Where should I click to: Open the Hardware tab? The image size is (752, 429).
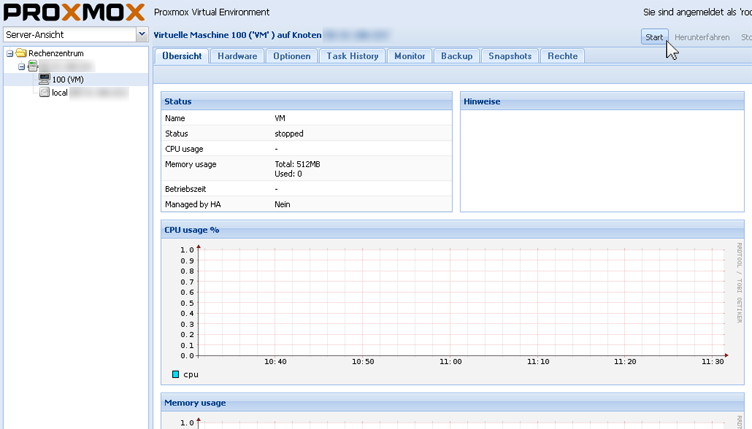point(237,56)
